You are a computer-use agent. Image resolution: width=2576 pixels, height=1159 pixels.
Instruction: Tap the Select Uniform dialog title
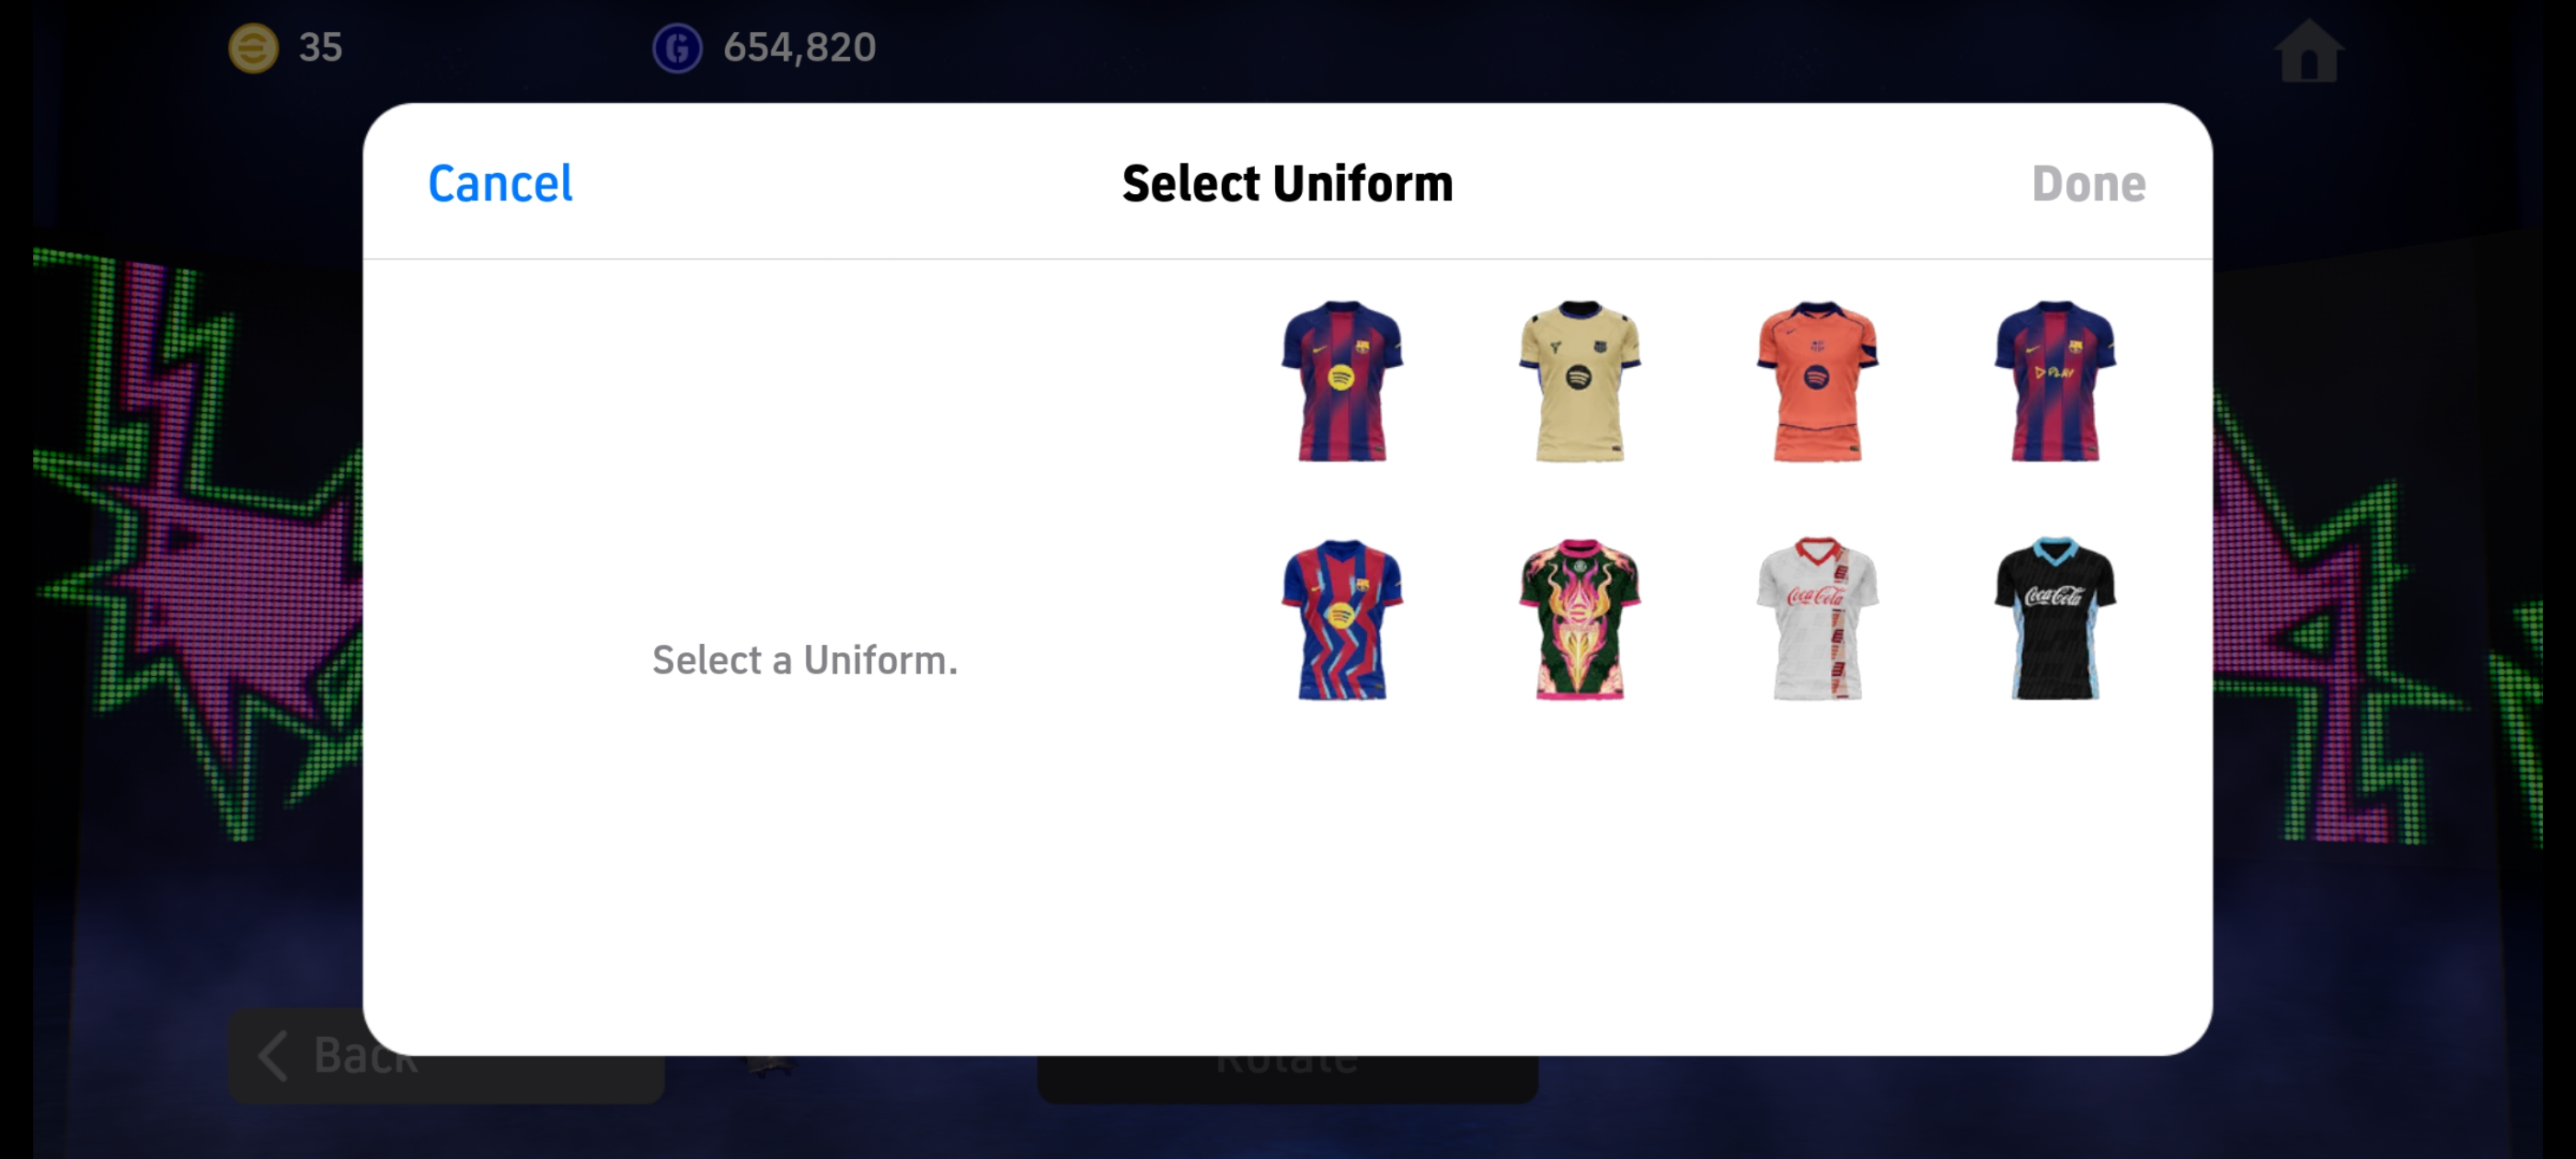(1287, 184)
